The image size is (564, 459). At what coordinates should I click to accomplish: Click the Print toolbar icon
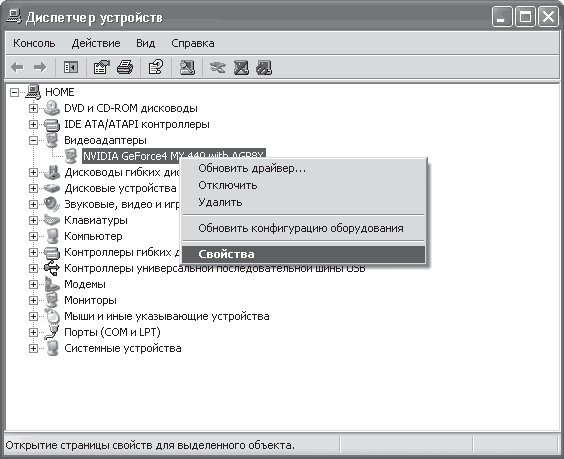coord(125,67)
